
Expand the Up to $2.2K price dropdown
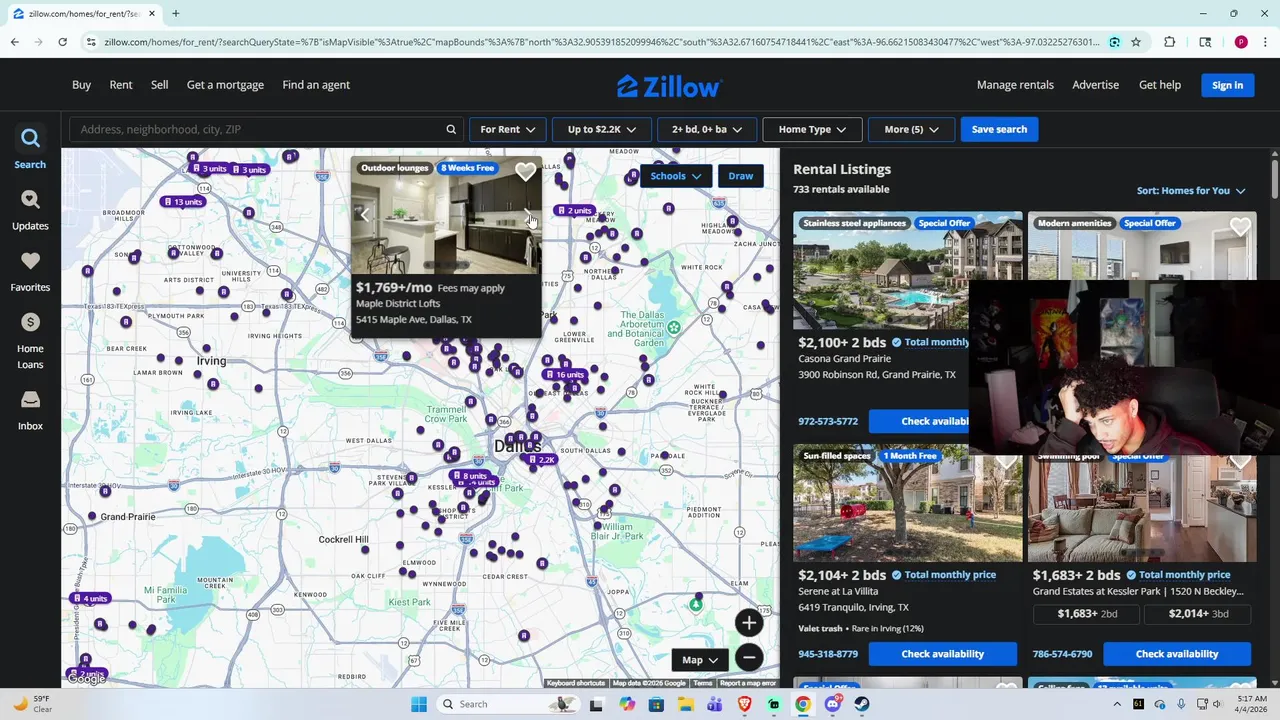tap(601, 129)
